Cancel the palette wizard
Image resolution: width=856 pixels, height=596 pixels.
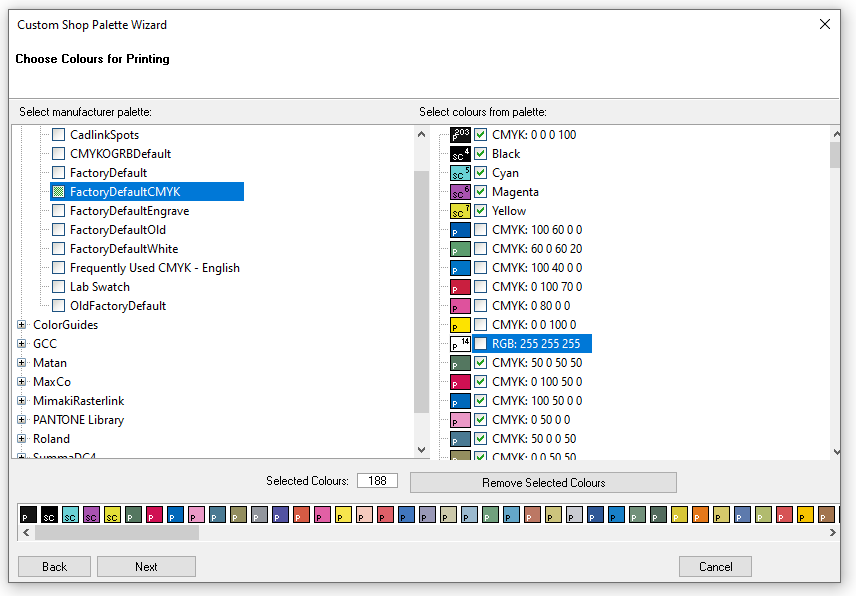point(715,567)
